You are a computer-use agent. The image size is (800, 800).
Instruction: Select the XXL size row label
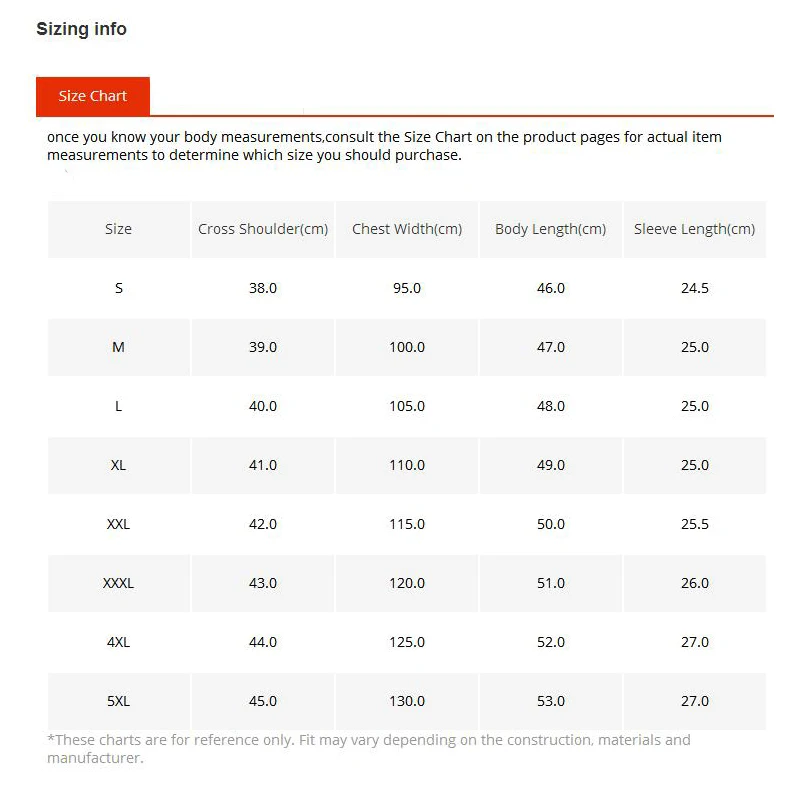coord(118,524)
